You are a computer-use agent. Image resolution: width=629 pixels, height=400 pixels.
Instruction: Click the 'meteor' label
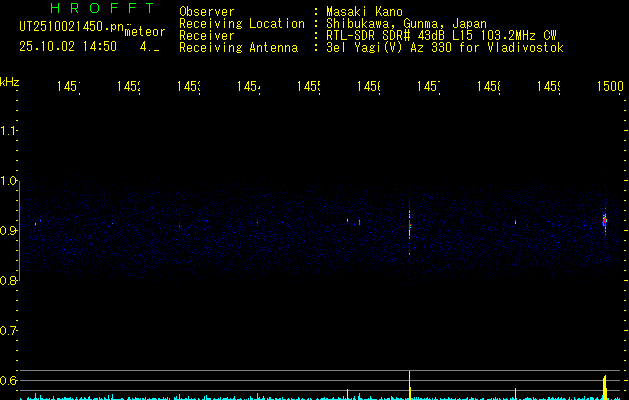click(145, 32)
